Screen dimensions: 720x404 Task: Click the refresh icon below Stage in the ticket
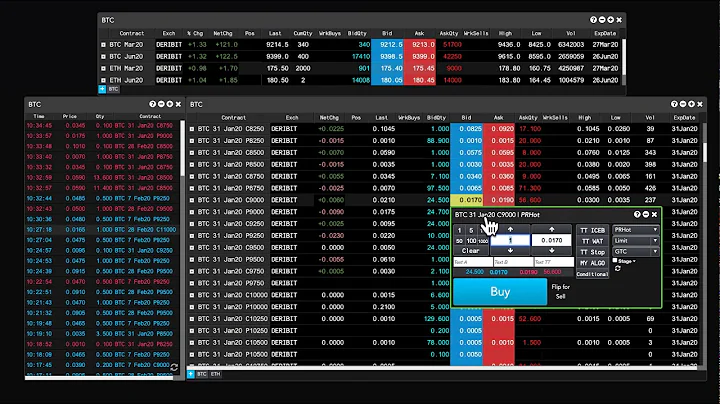click(x=618, y=269)
